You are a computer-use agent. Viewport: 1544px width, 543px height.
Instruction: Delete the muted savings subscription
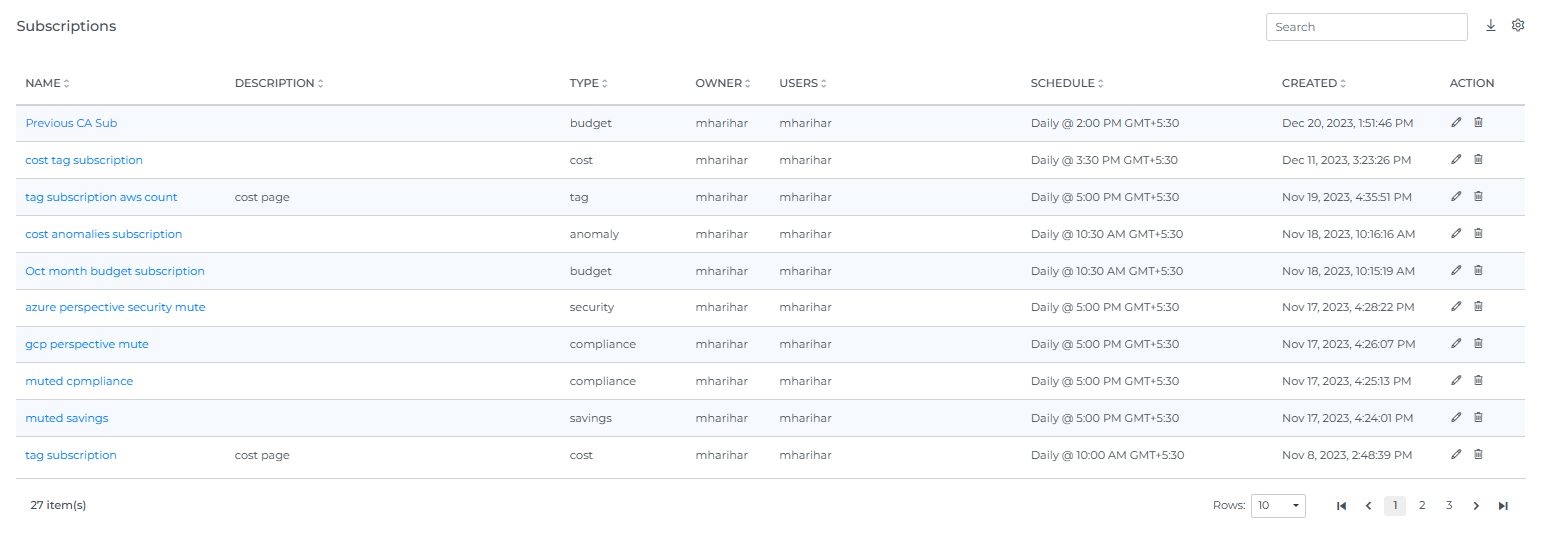click(1478, 418)
